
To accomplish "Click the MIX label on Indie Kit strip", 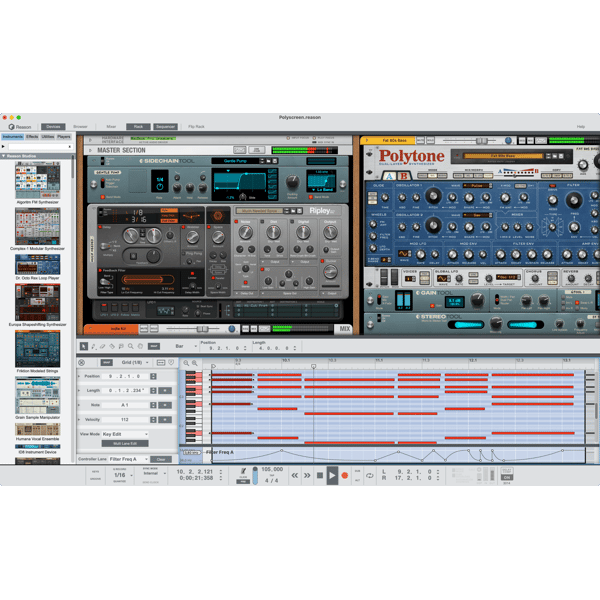I will [344, 329].
